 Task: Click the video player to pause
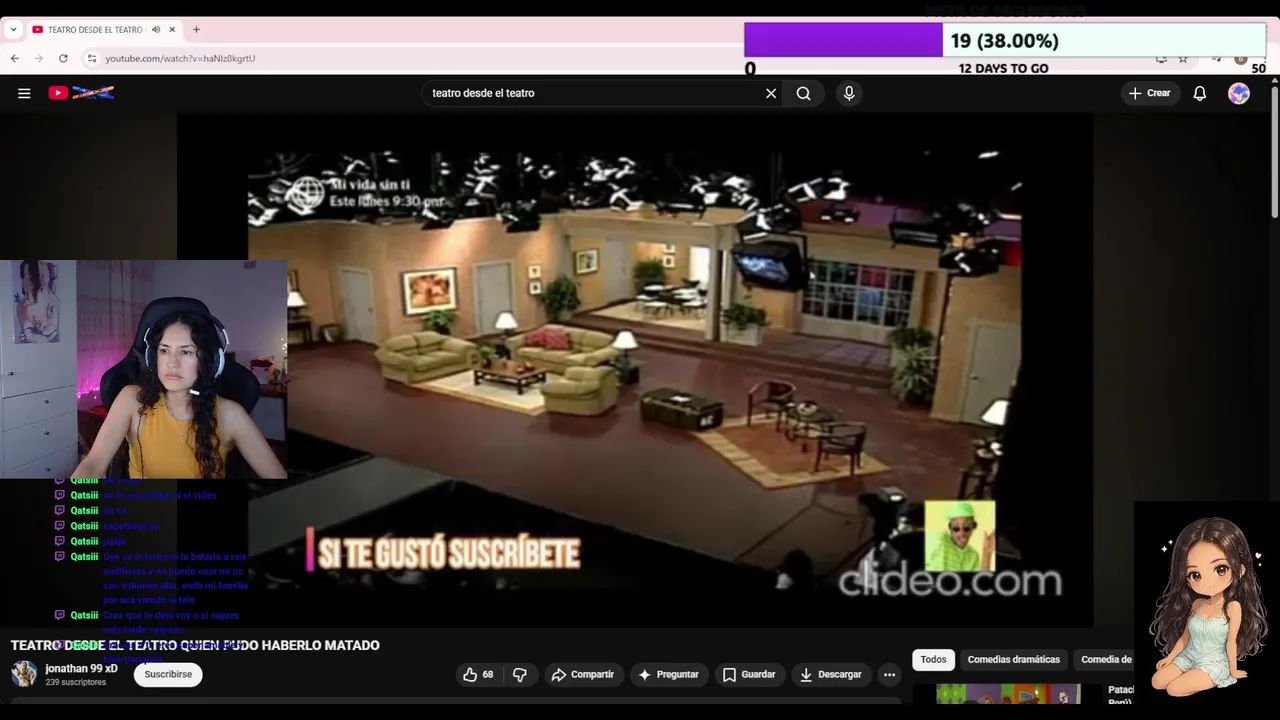(x=635, y=370)
